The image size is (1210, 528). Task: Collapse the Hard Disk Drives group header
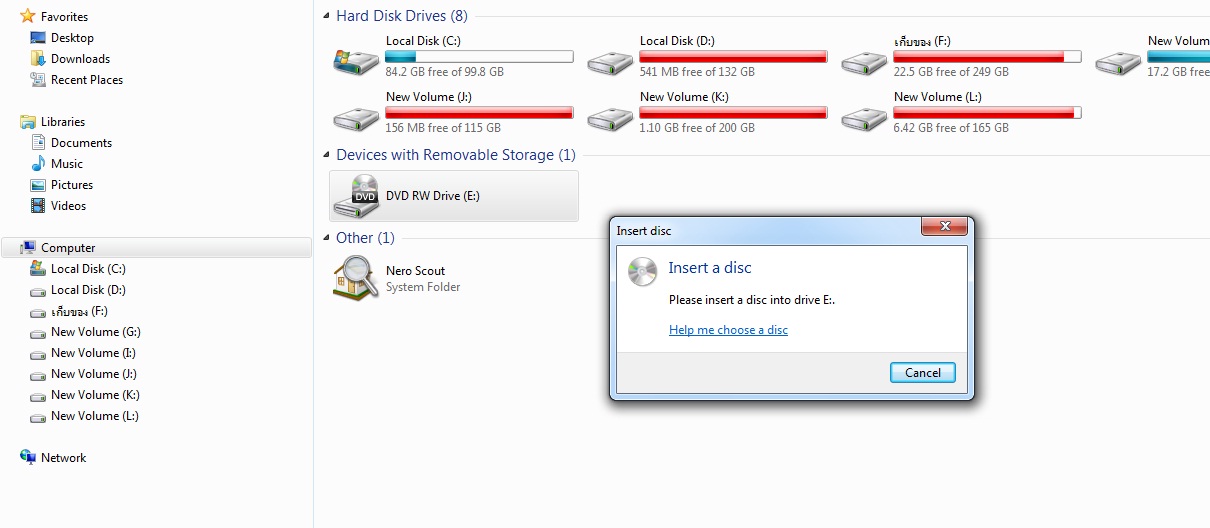(x=327, y=16)
